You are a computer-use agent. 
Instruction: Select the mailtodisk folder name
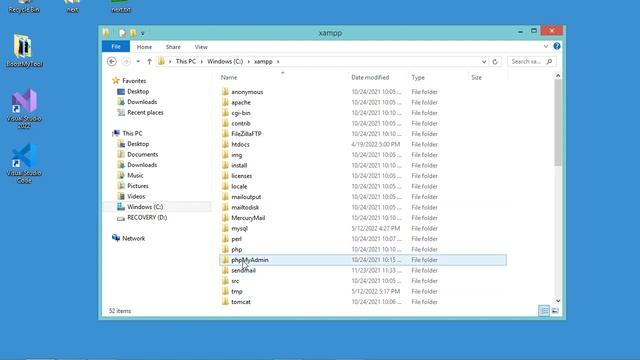click(245, 207)
